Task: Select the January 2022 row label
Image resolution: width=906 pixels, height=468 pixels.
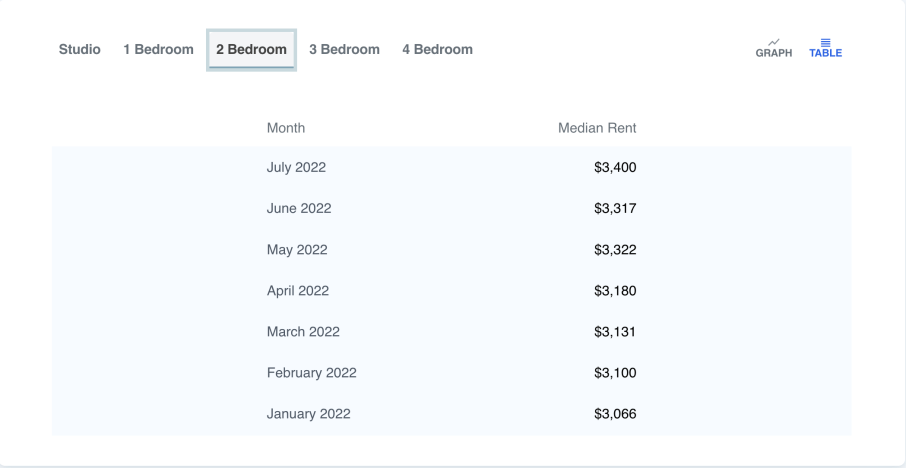Action: tap(308, 414)
